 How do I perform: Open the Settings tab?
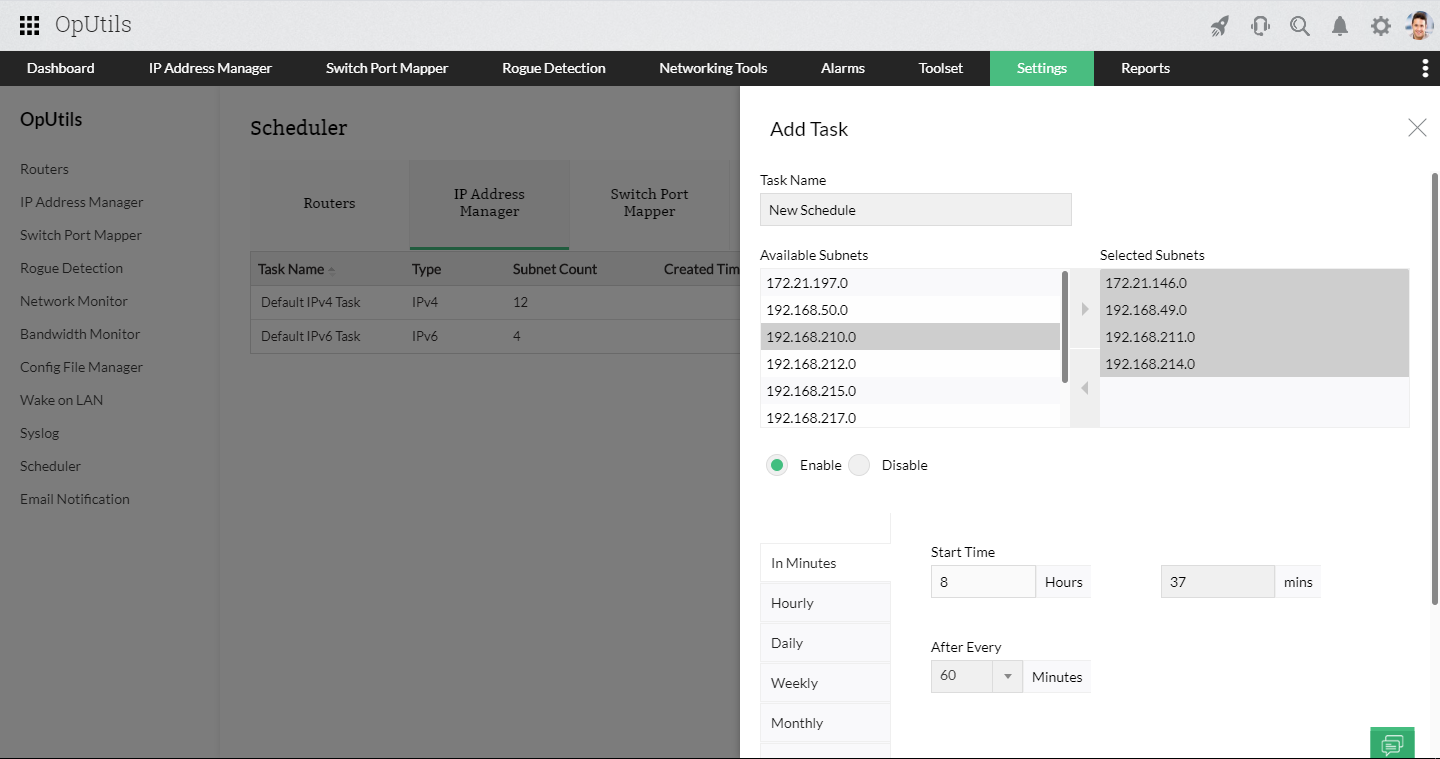[x=1042, y=68]
